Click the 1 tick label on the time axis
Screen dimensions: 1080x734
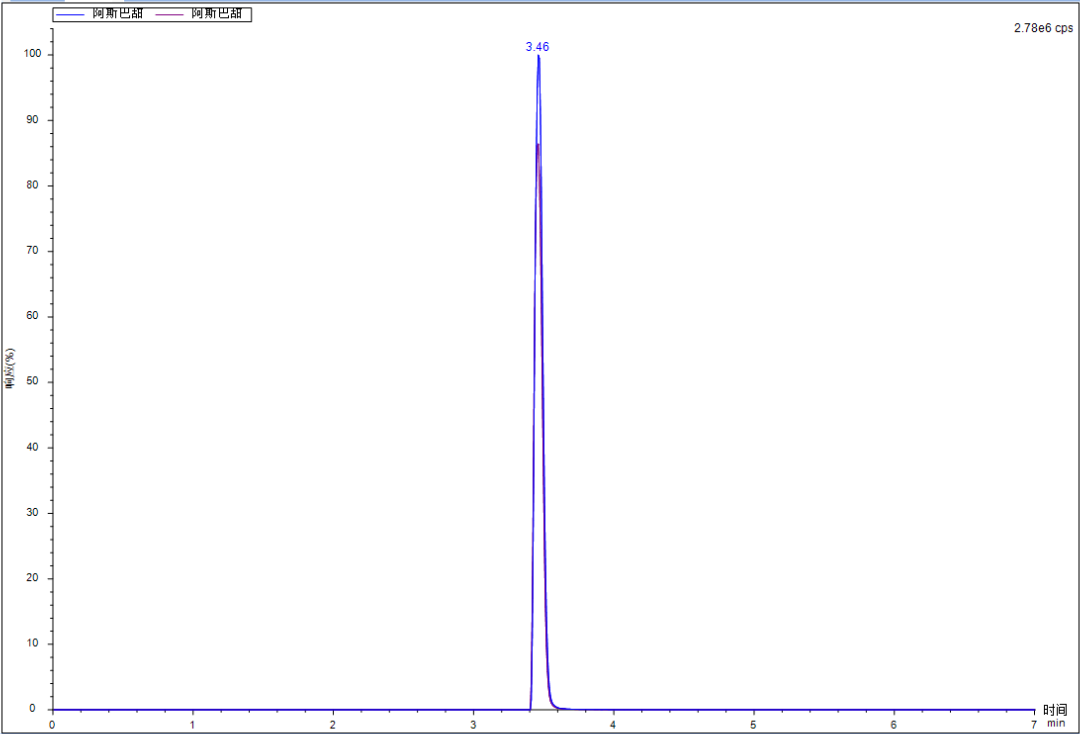(192, 724)
